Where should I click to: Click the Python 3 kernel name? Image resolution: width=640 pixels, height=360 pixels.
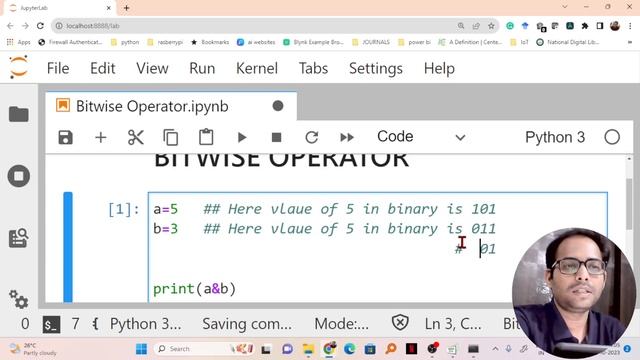click(x=555, y=137)
